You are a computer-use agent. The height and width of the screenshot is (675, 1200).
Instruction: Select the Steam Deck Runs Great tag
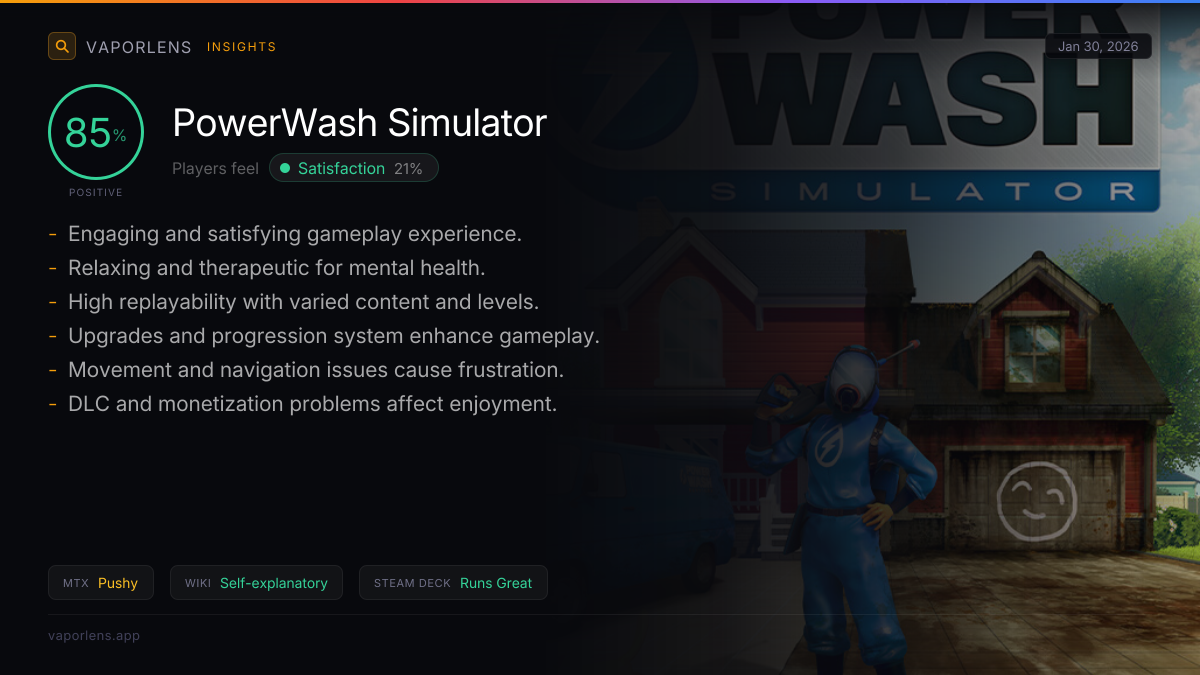coord(453,583)
